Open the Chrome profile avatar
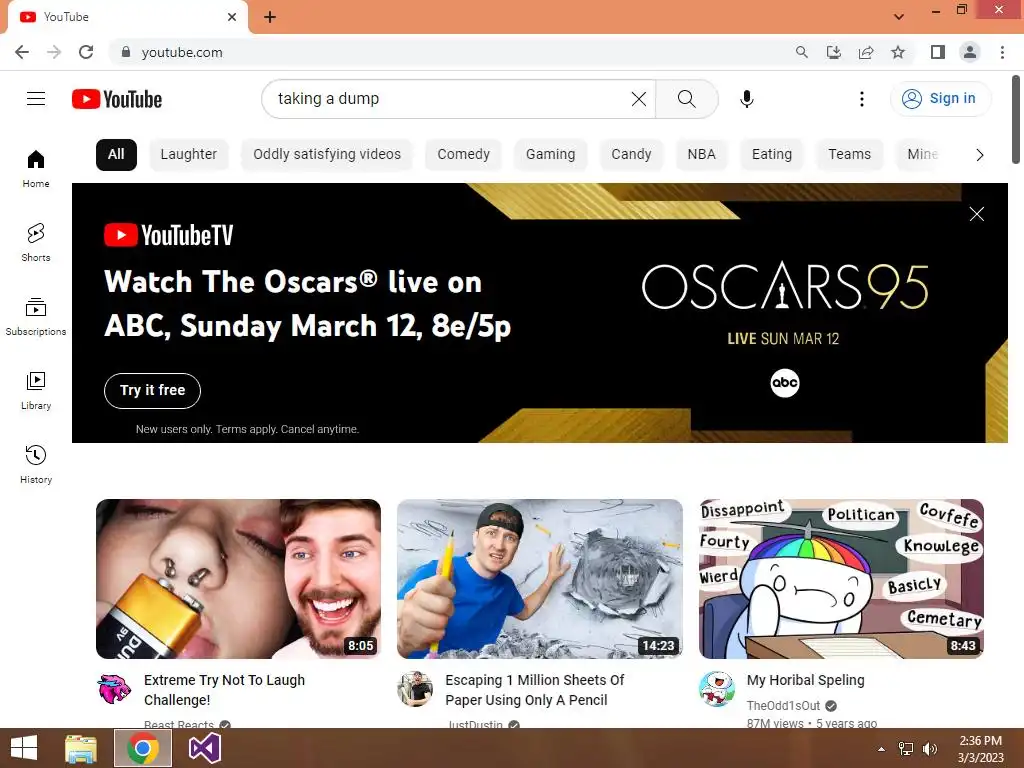The width and height of the screenshot is (1024, 768). tap(970, 52)
